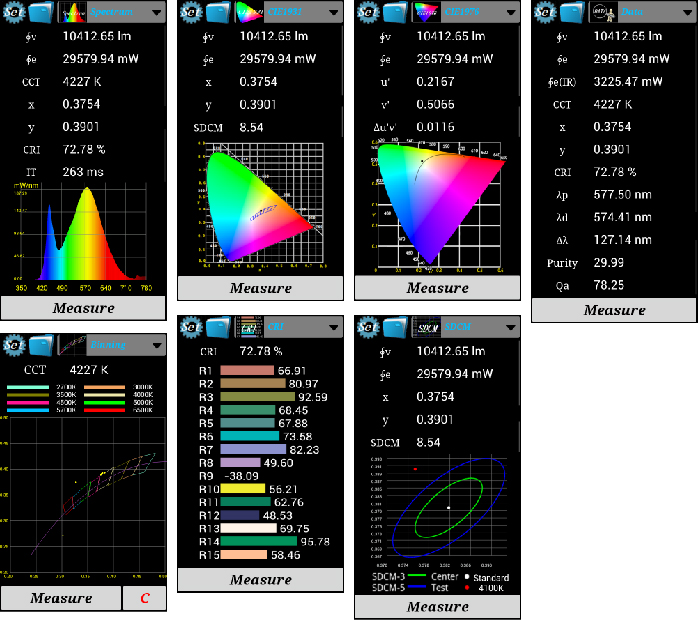This screenshot has width=699, height=620.
Task: Open folder icon in CIE1976 panel
Action: point(395,12)
